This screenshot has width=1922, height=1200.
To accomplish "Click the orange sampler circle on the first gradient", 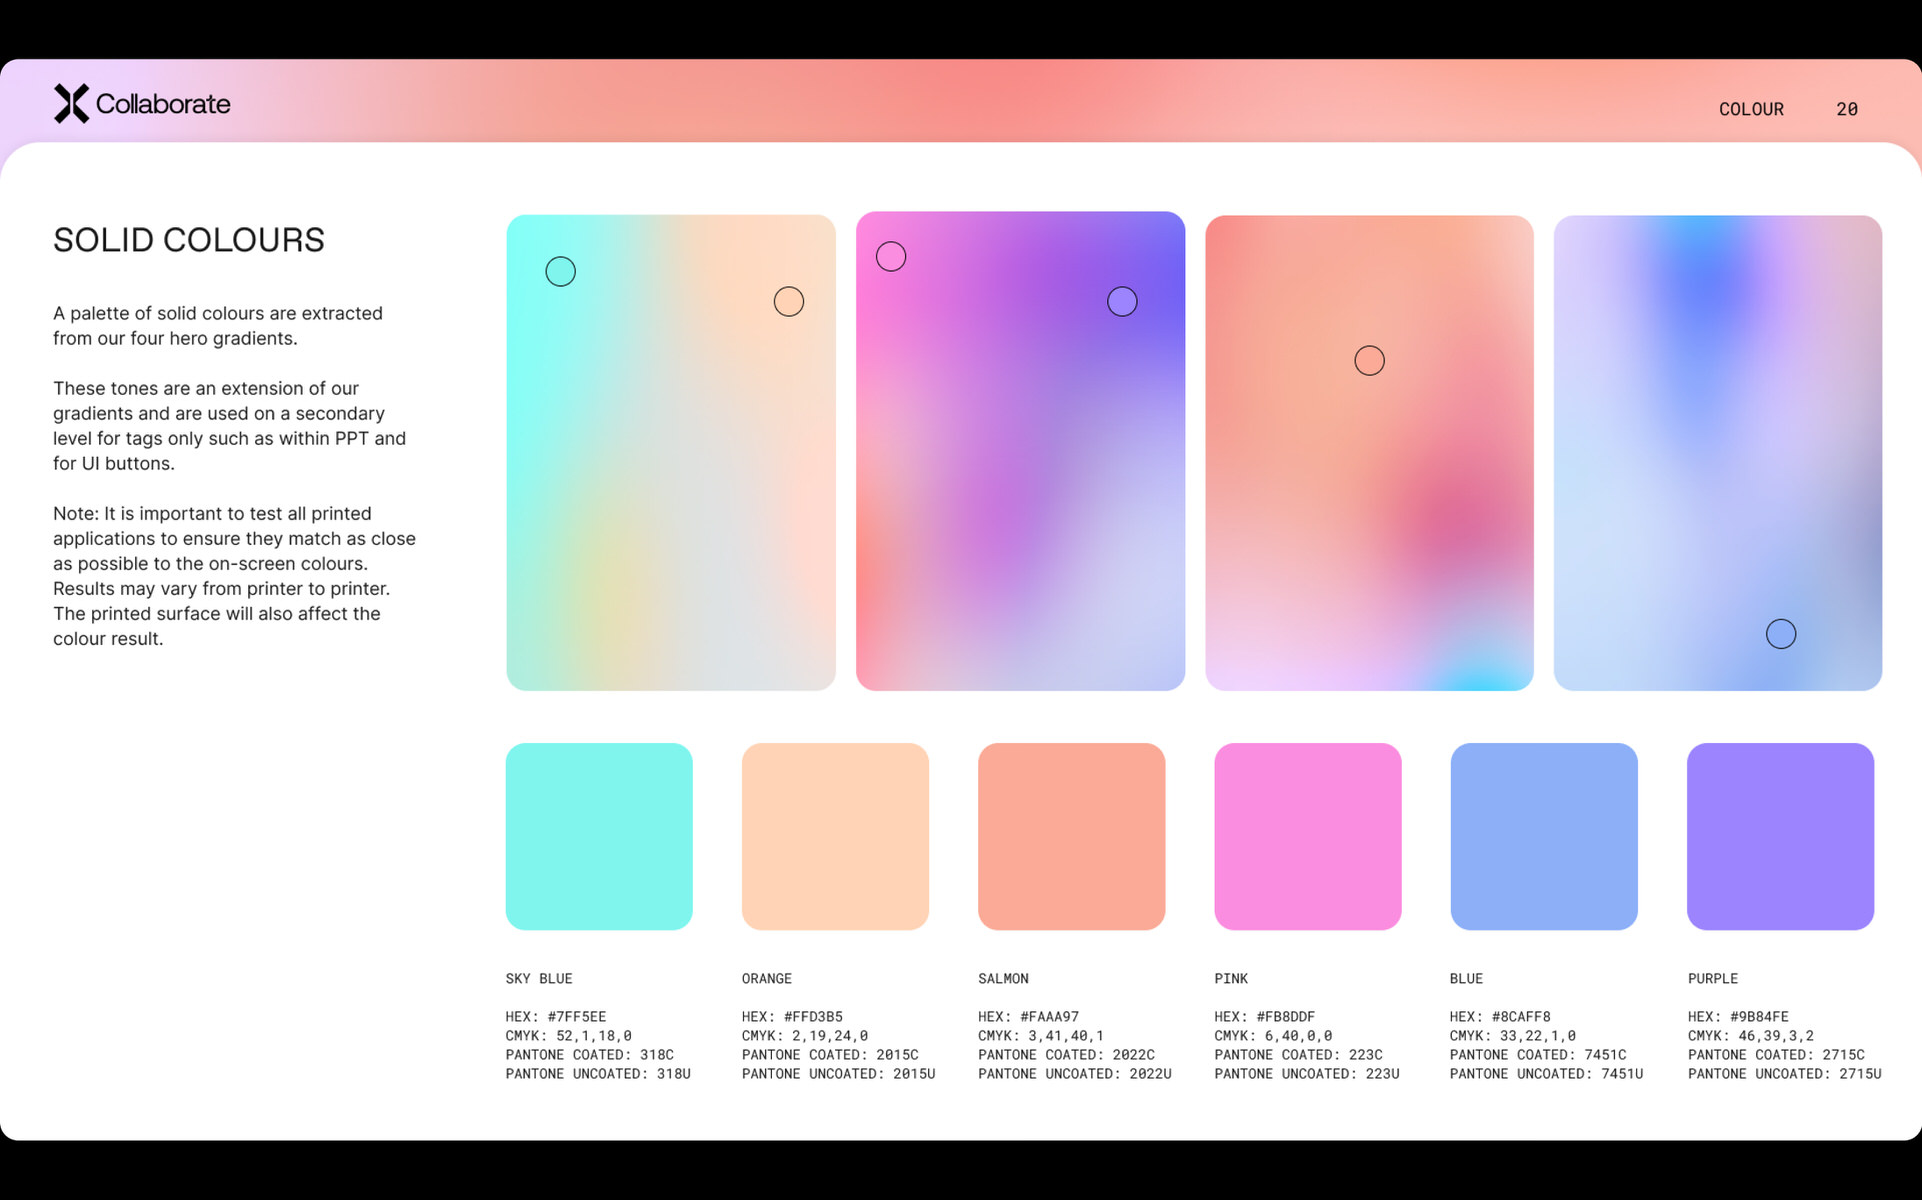I will click(788, 301).
